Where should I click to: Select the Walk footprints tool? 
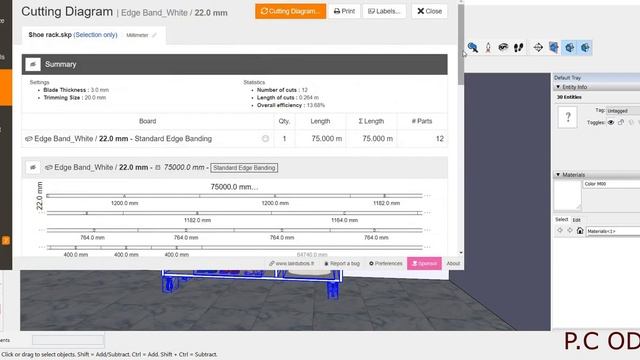pos(519,47)
